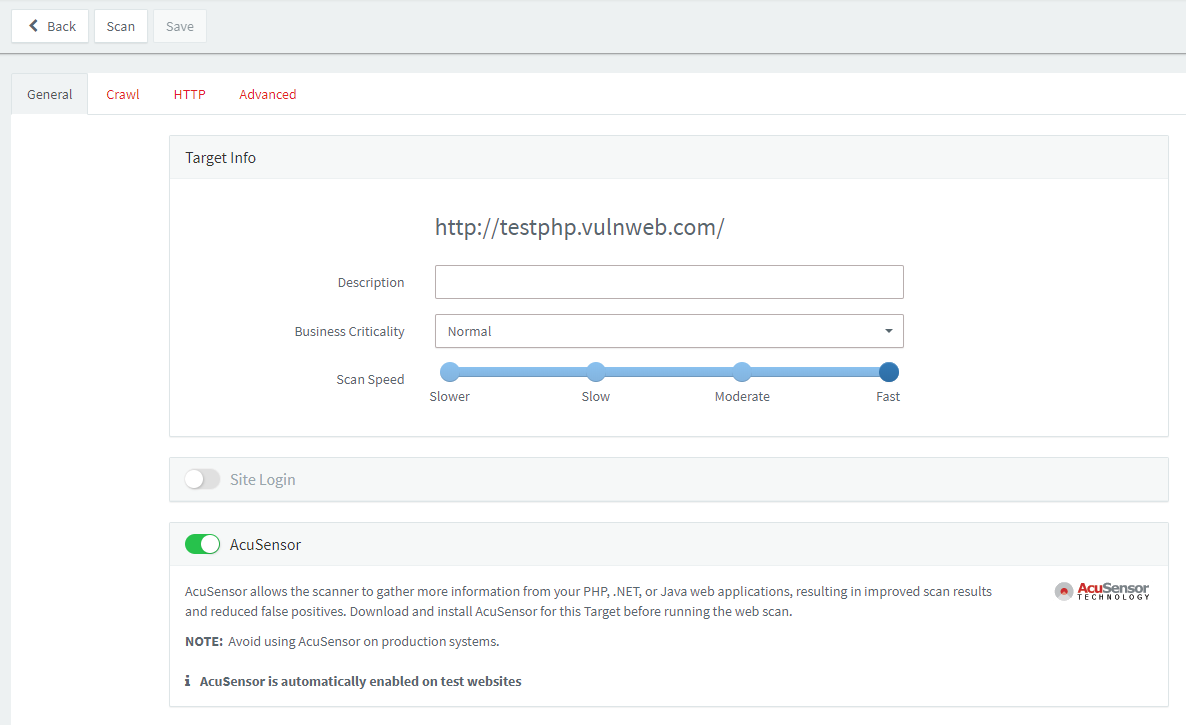Click the Slower label under the slider
This screenshot has width=1186, height=725.
pyautogui.click(x=449, y=397)
